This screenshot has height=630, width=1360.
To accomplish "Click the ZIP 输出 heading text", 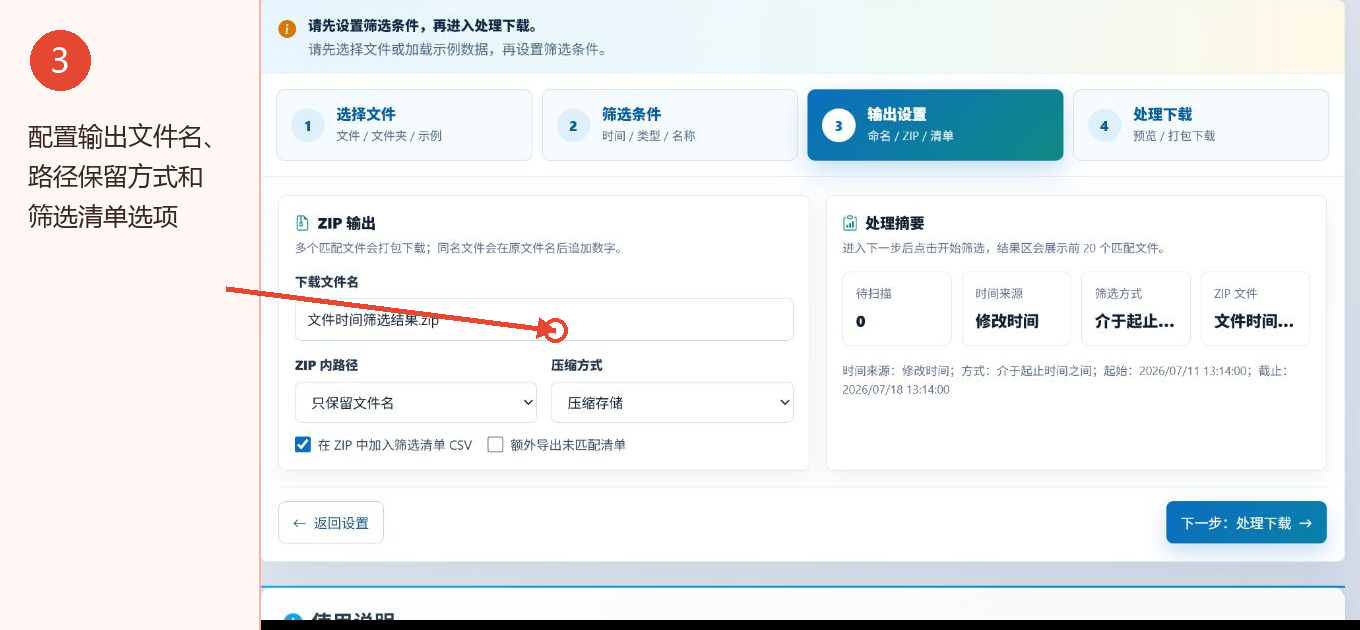I will pos(346,224).
